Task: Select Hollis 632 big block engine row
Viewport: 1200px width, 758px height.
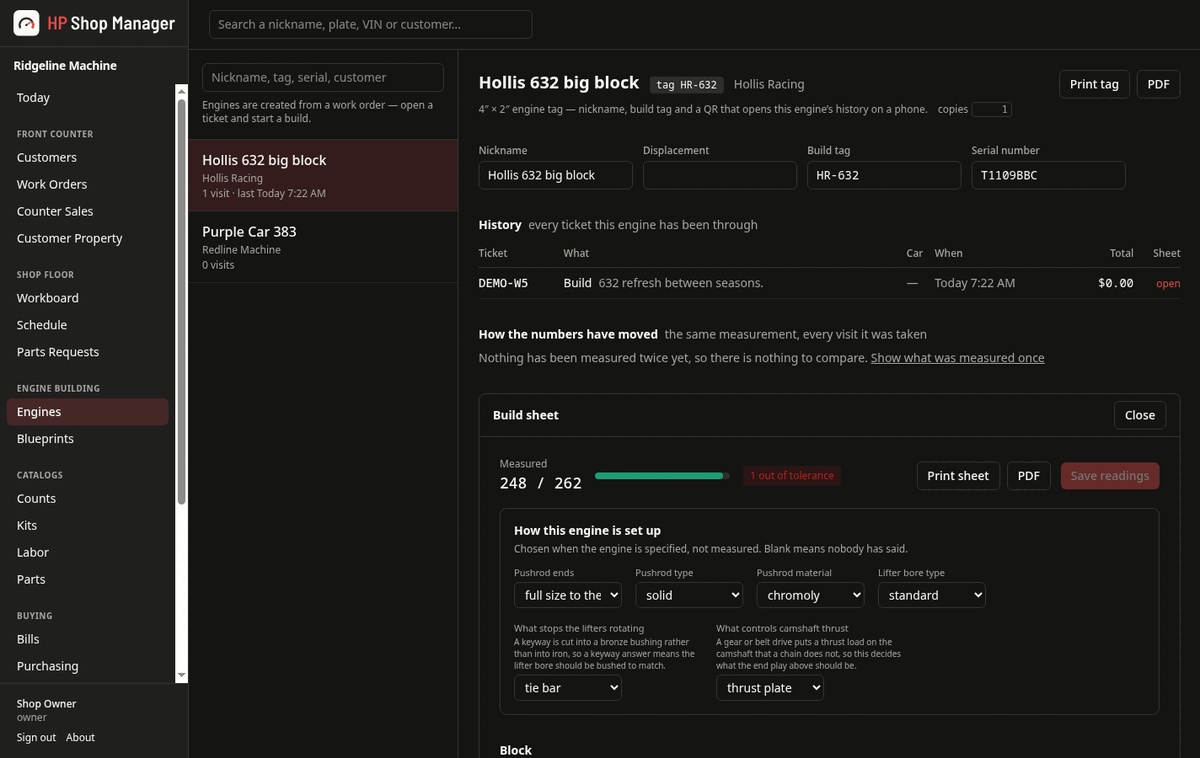Action: (323, 175)
